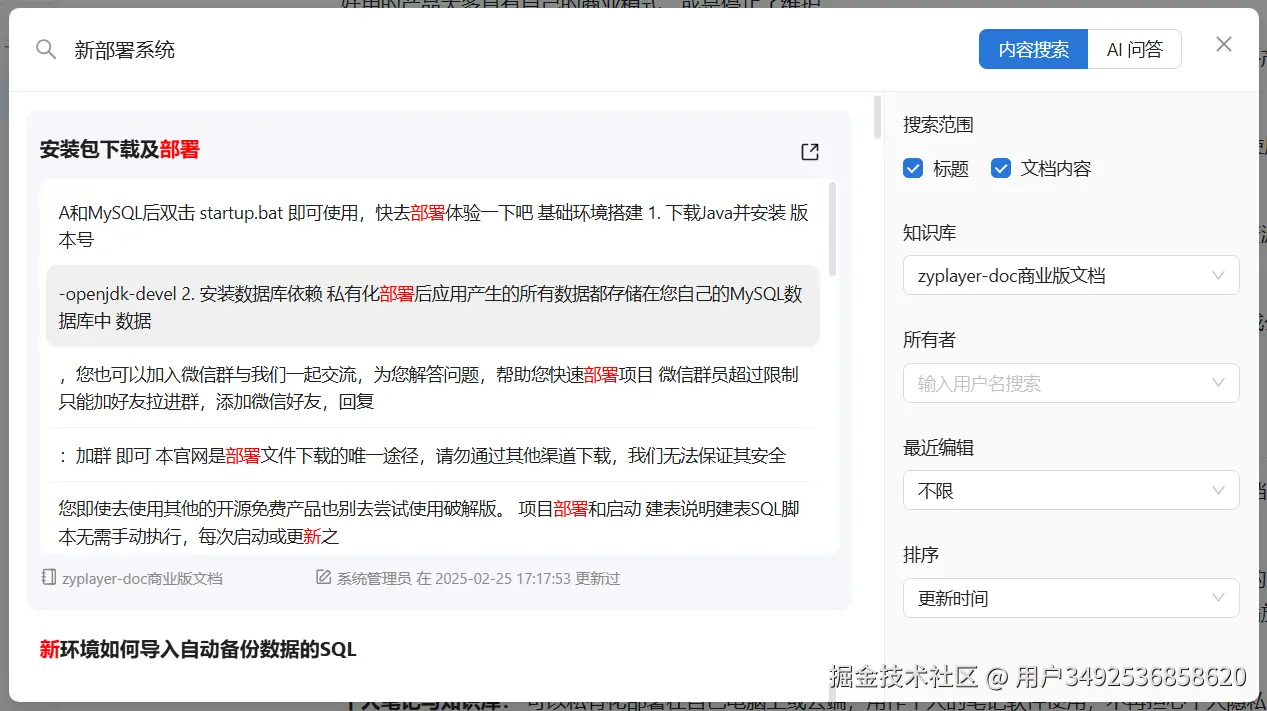Open the 知识库 dropdown

[1071, 275]
